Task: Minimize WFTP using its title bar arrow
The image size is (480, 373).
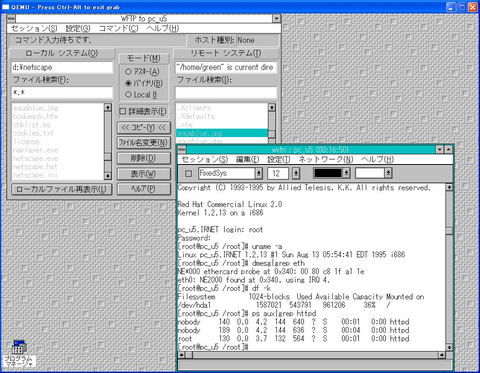Action: pos(276,18)
